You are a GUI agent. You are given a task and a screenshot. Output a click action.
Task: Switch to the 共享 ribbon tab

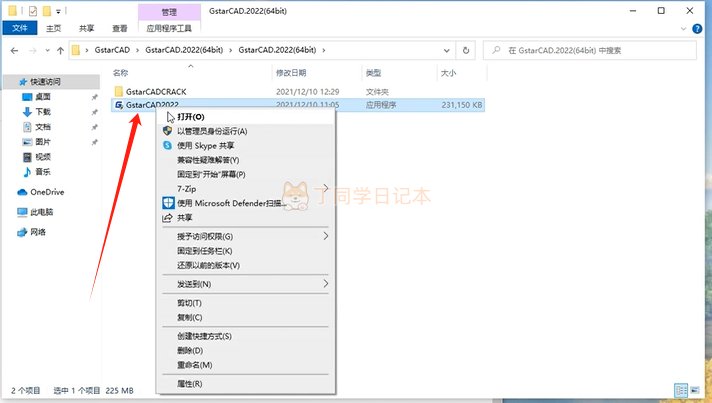pyautogui.click(x=86, y=28)
